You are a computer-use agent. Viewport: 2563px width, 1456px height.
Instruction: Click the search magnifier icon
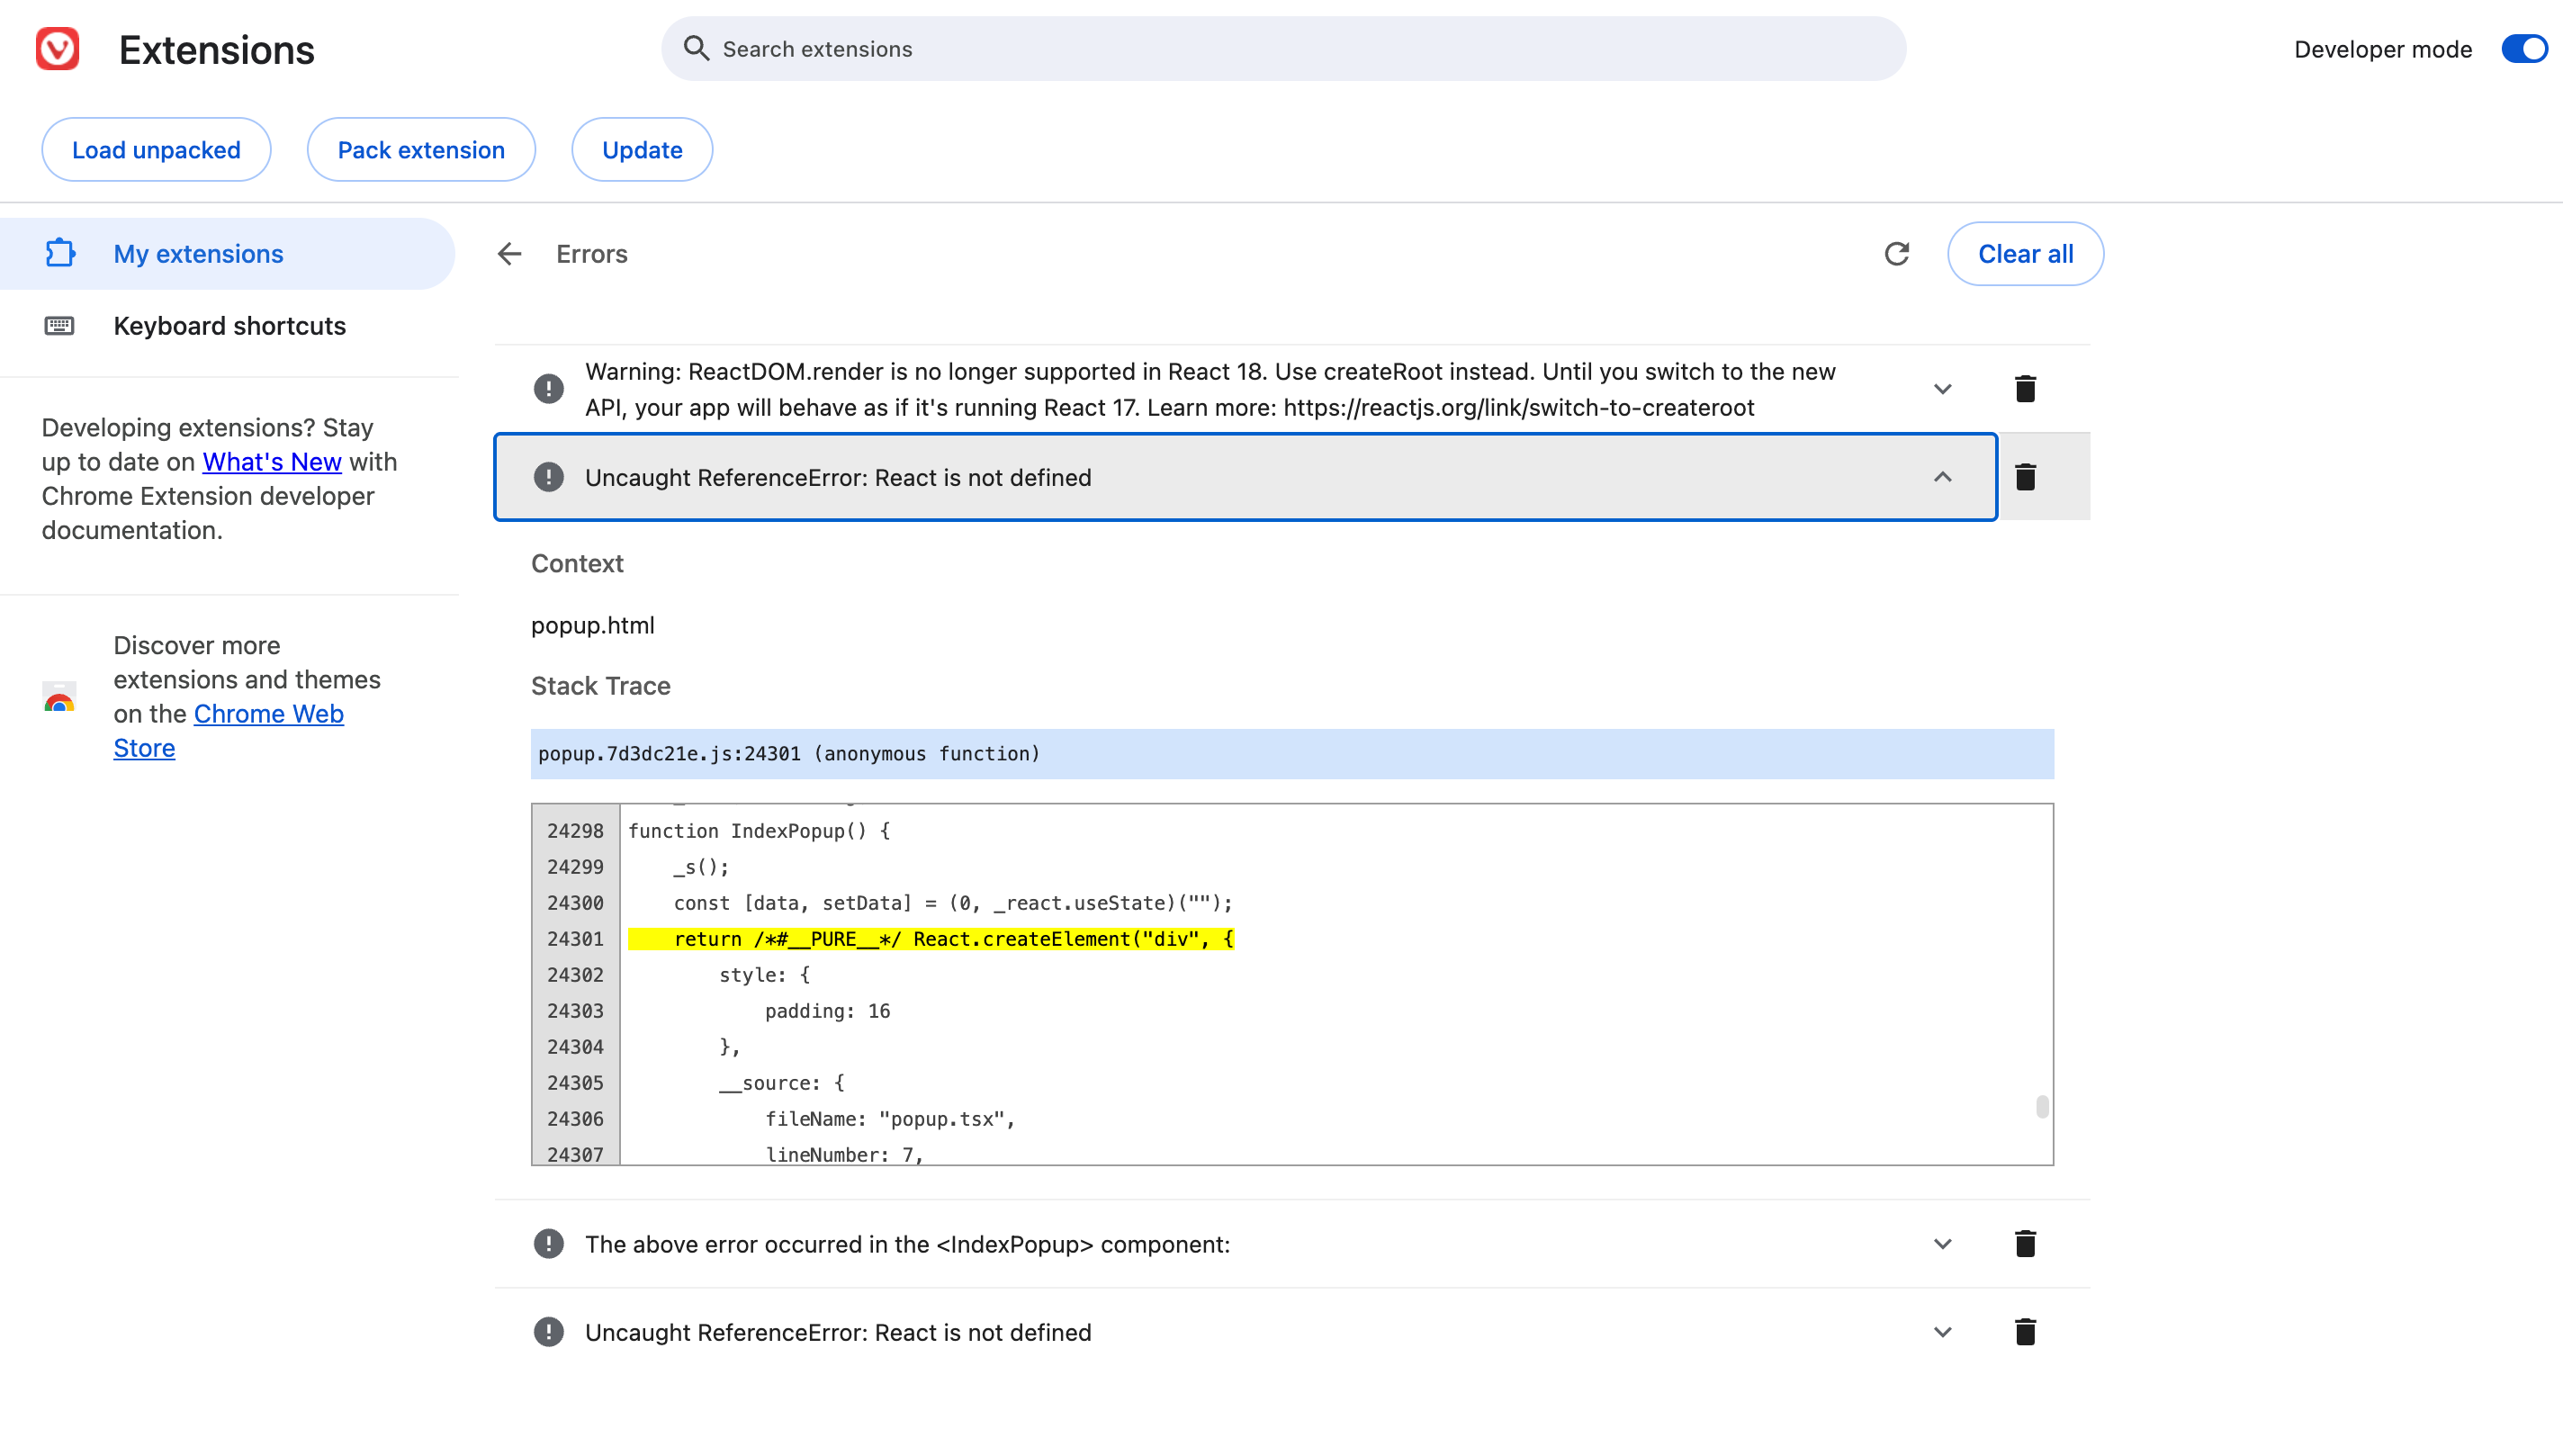click(x=696, y=49)
